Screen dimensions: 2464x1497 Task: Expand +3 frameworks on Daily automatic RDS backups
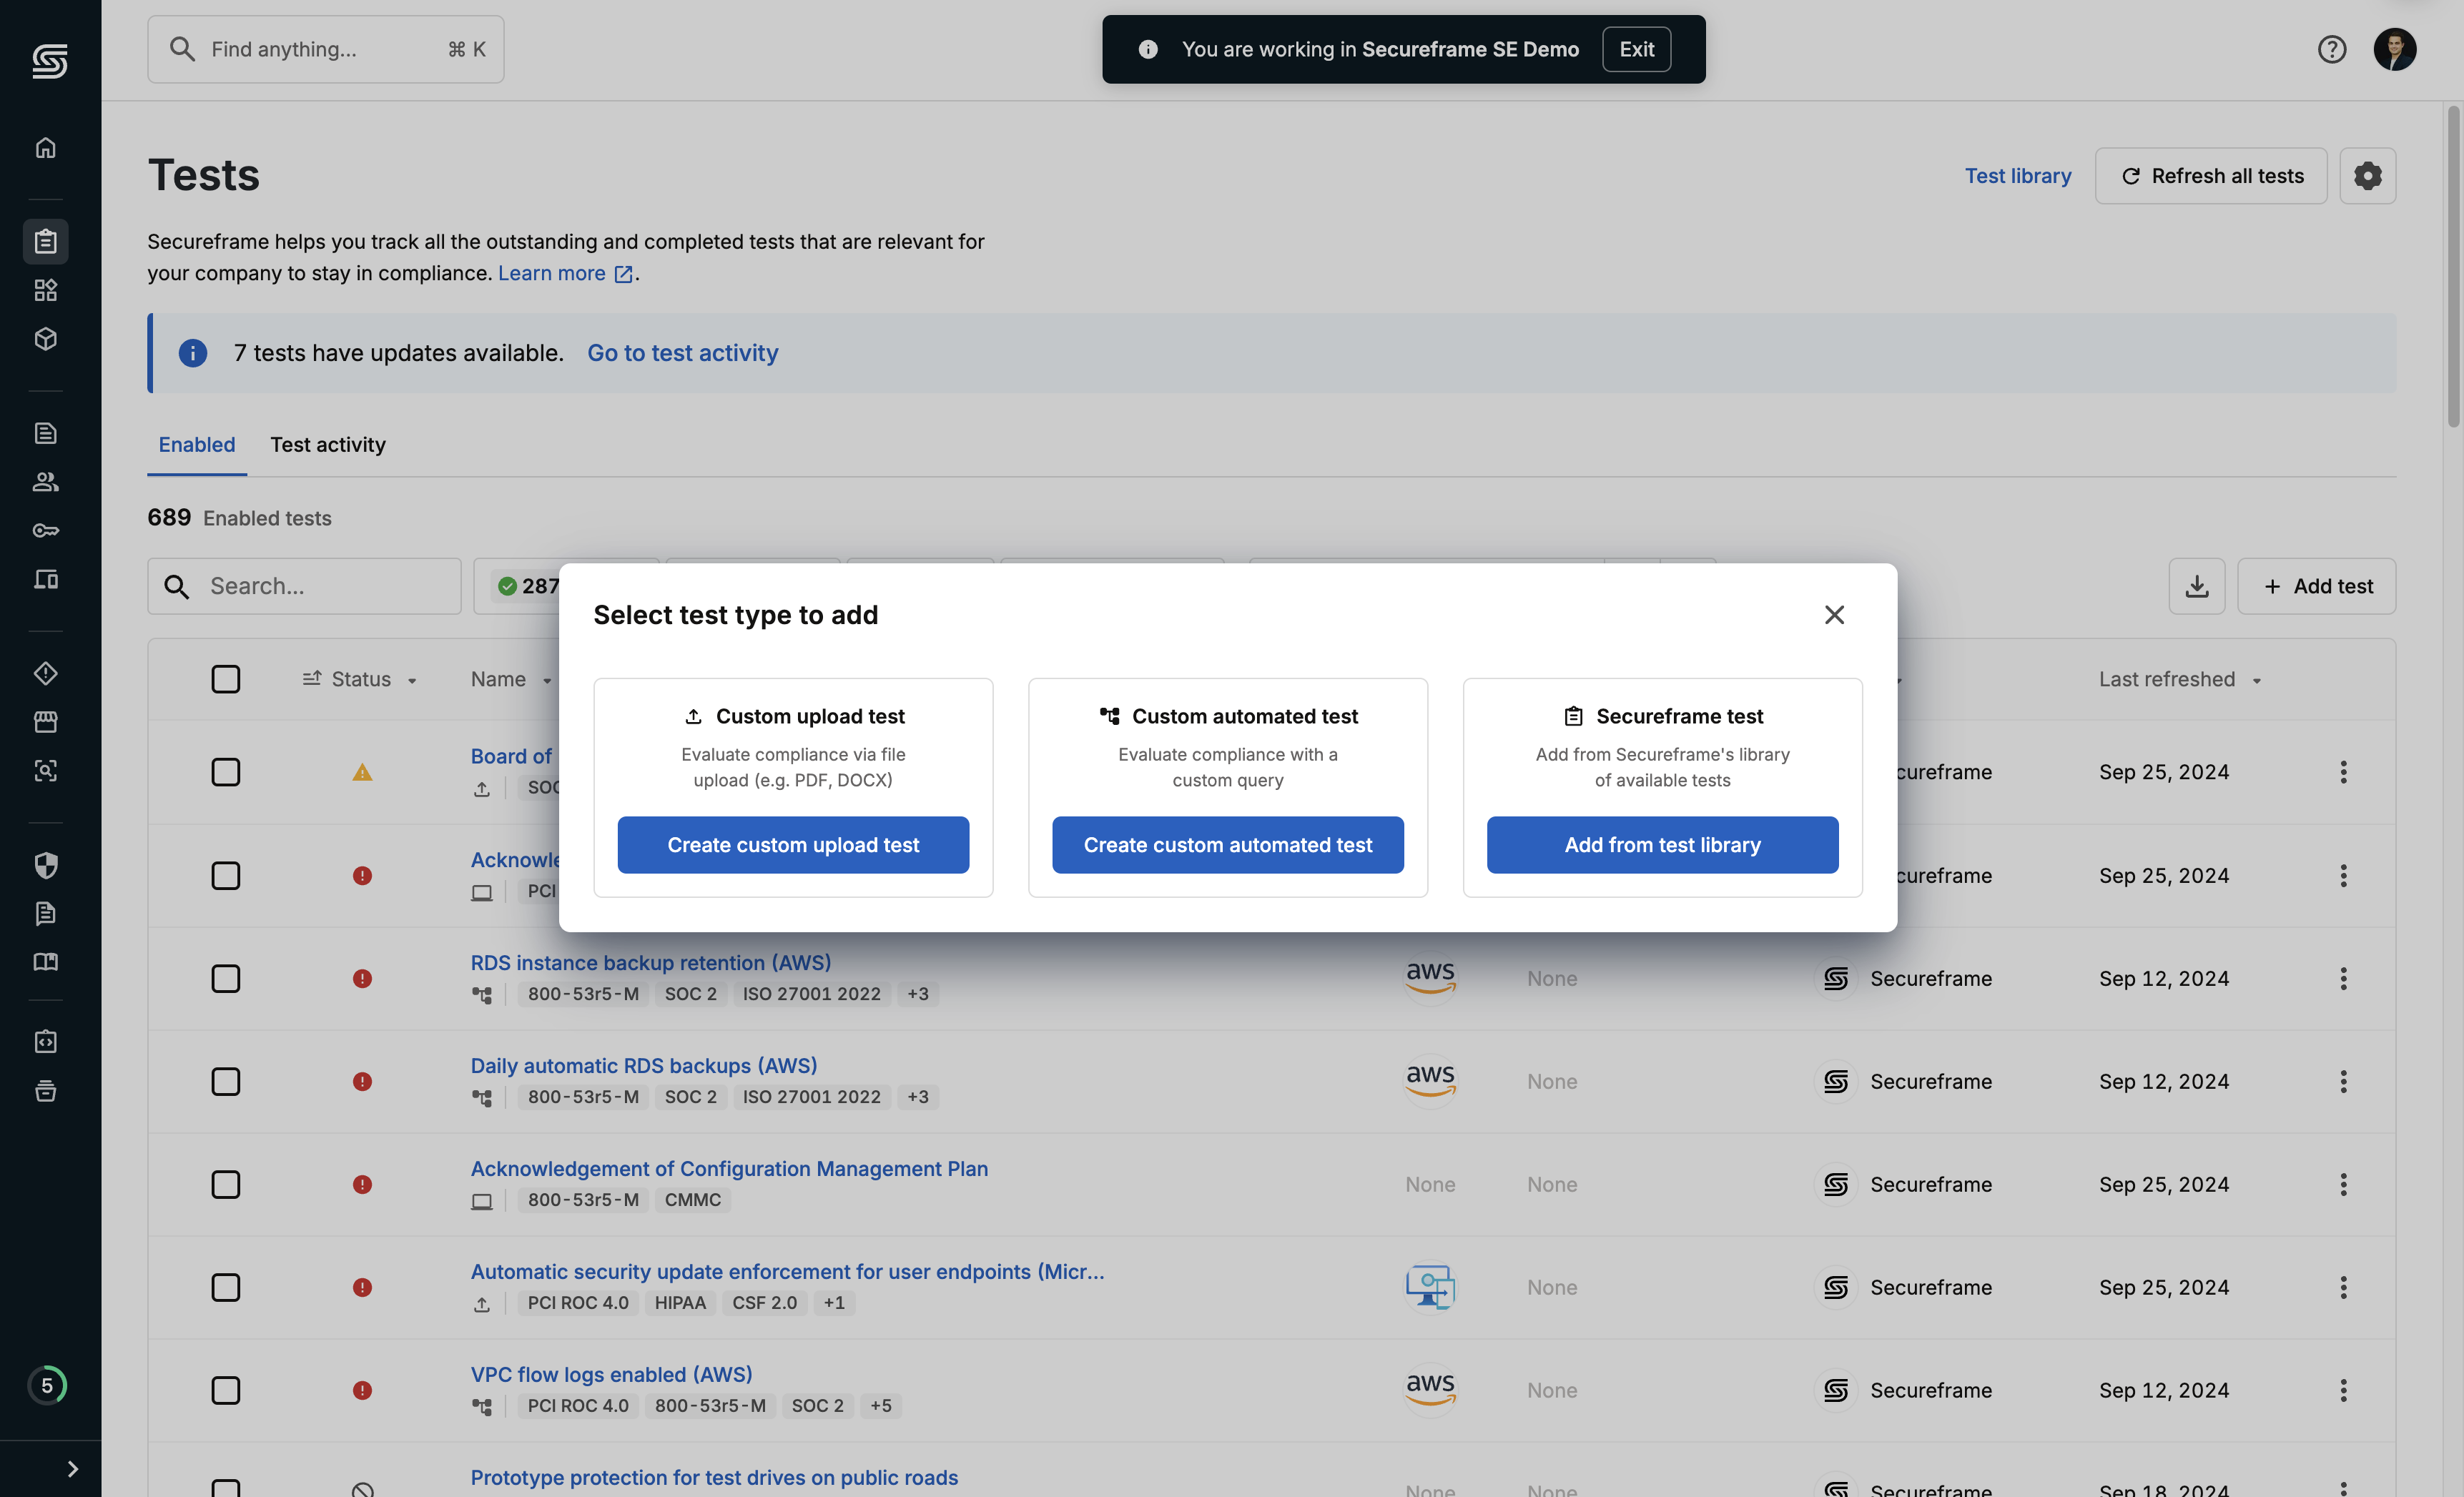tap(918, 1097)
